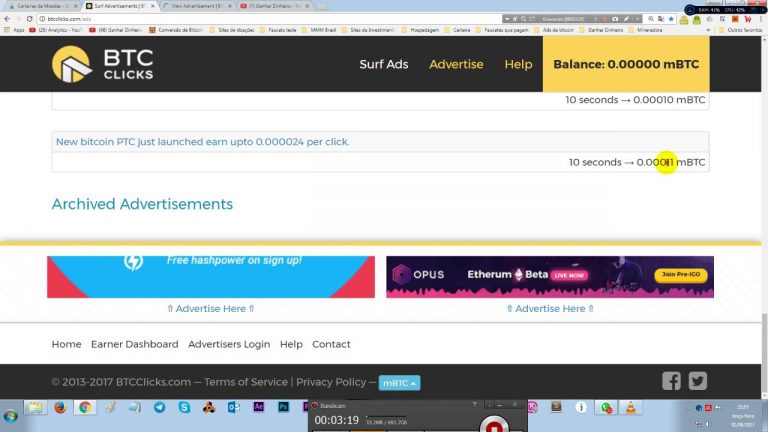Click Advertise Here under the OPUS banner

(x=550, y=309)
